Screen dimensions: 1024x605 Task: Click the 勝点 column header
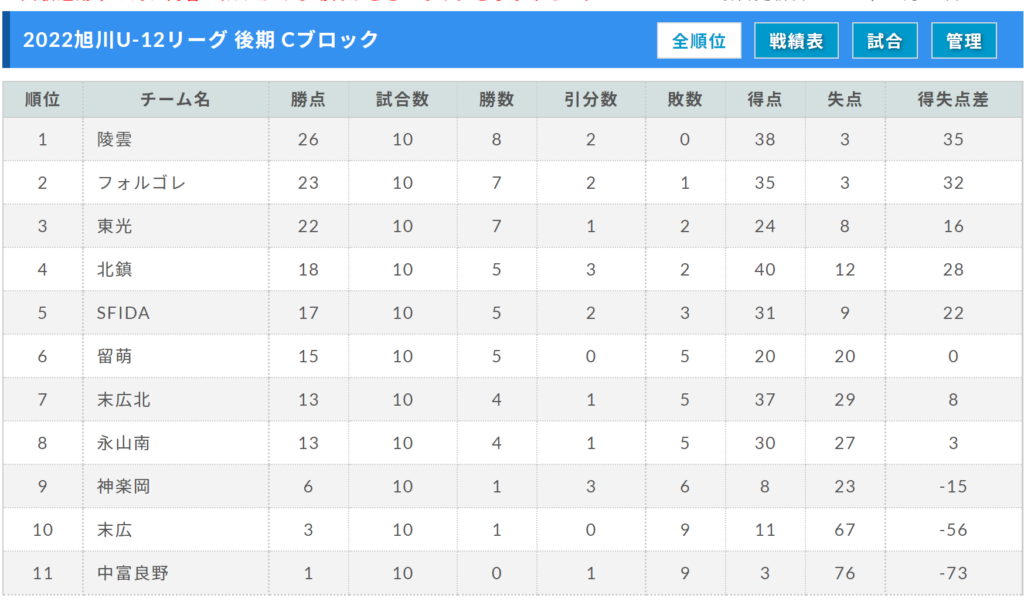coord(308,99)
